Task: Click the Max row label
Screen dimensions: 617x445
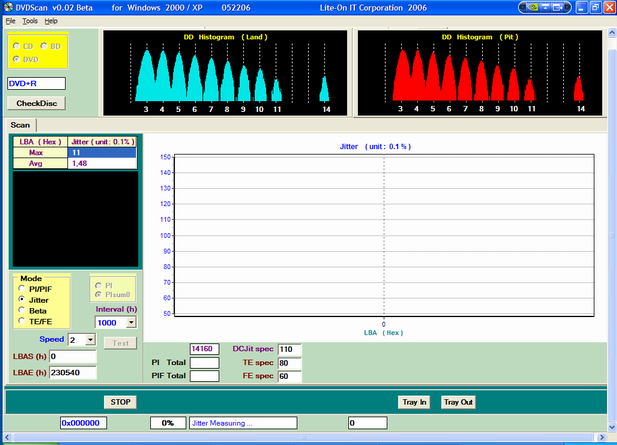Action: point(41,153)
